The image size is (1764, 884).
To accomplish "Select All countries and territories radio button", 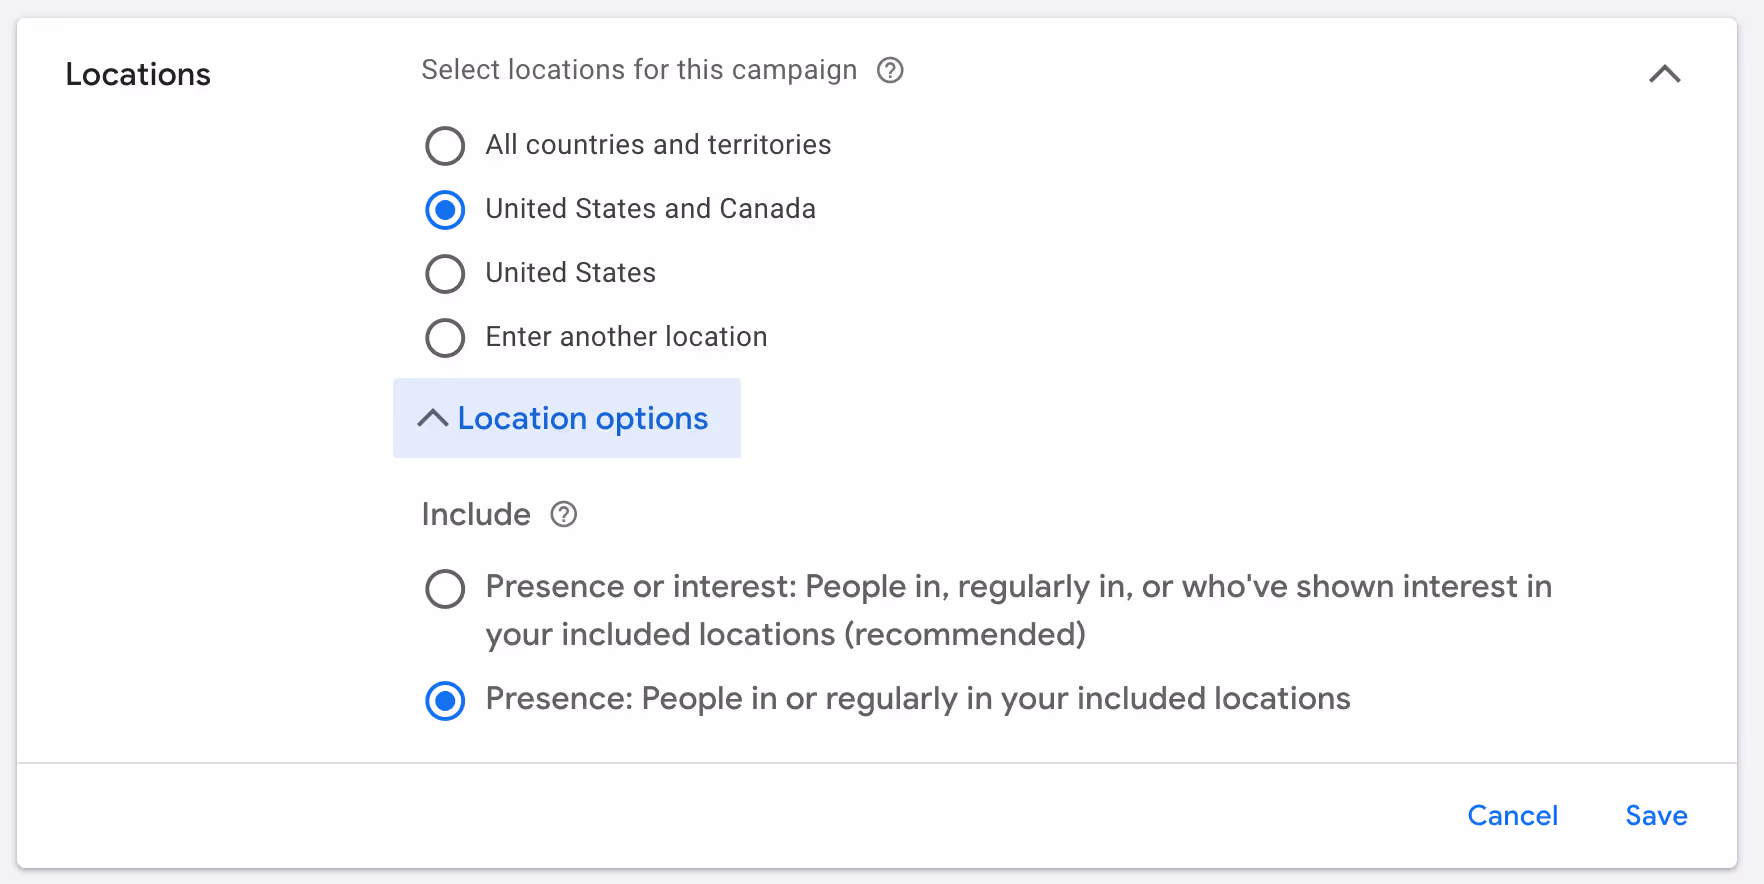I will pos(445,146).
